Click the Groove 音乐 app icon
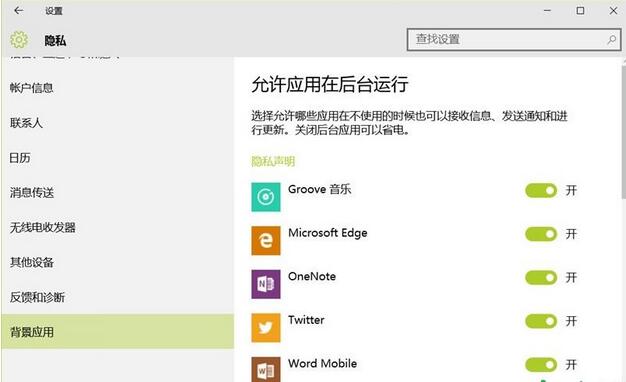Viewport: 626px width, 382px height. tap(265, 197)
